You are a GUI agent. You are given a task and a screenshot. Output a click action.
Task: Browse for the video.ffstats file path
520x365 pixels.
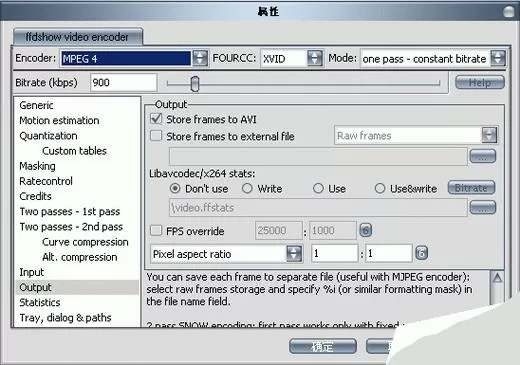482,208
